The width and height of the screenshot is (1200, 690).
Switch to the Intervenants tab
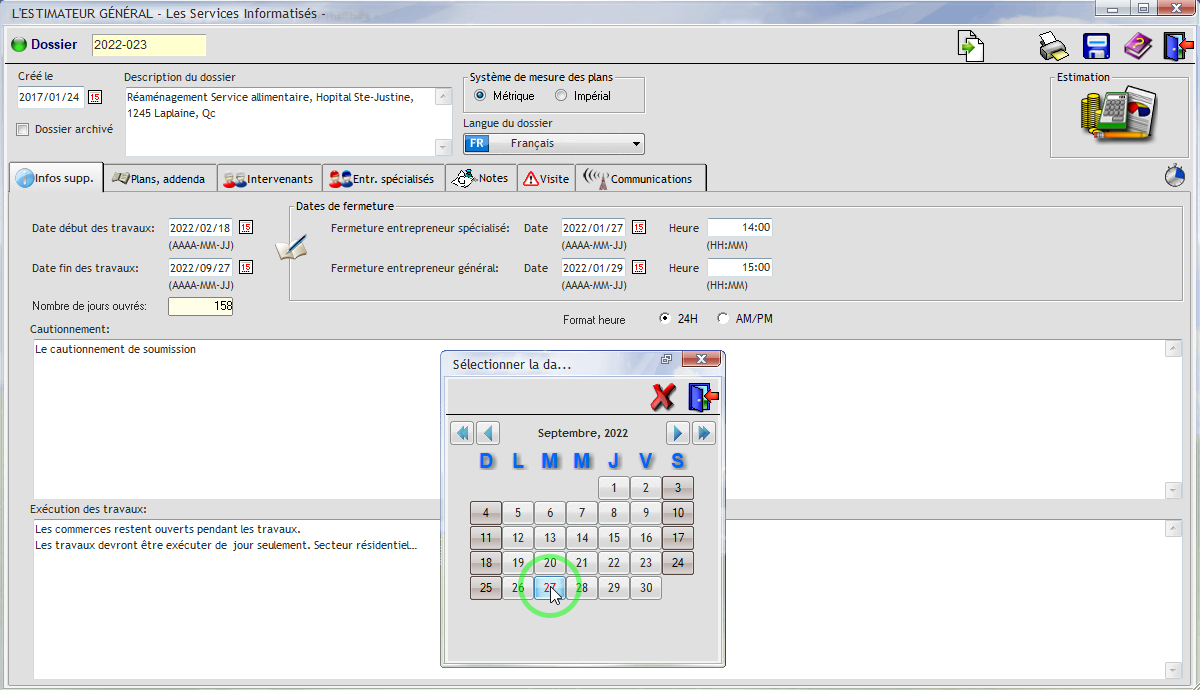269,179
